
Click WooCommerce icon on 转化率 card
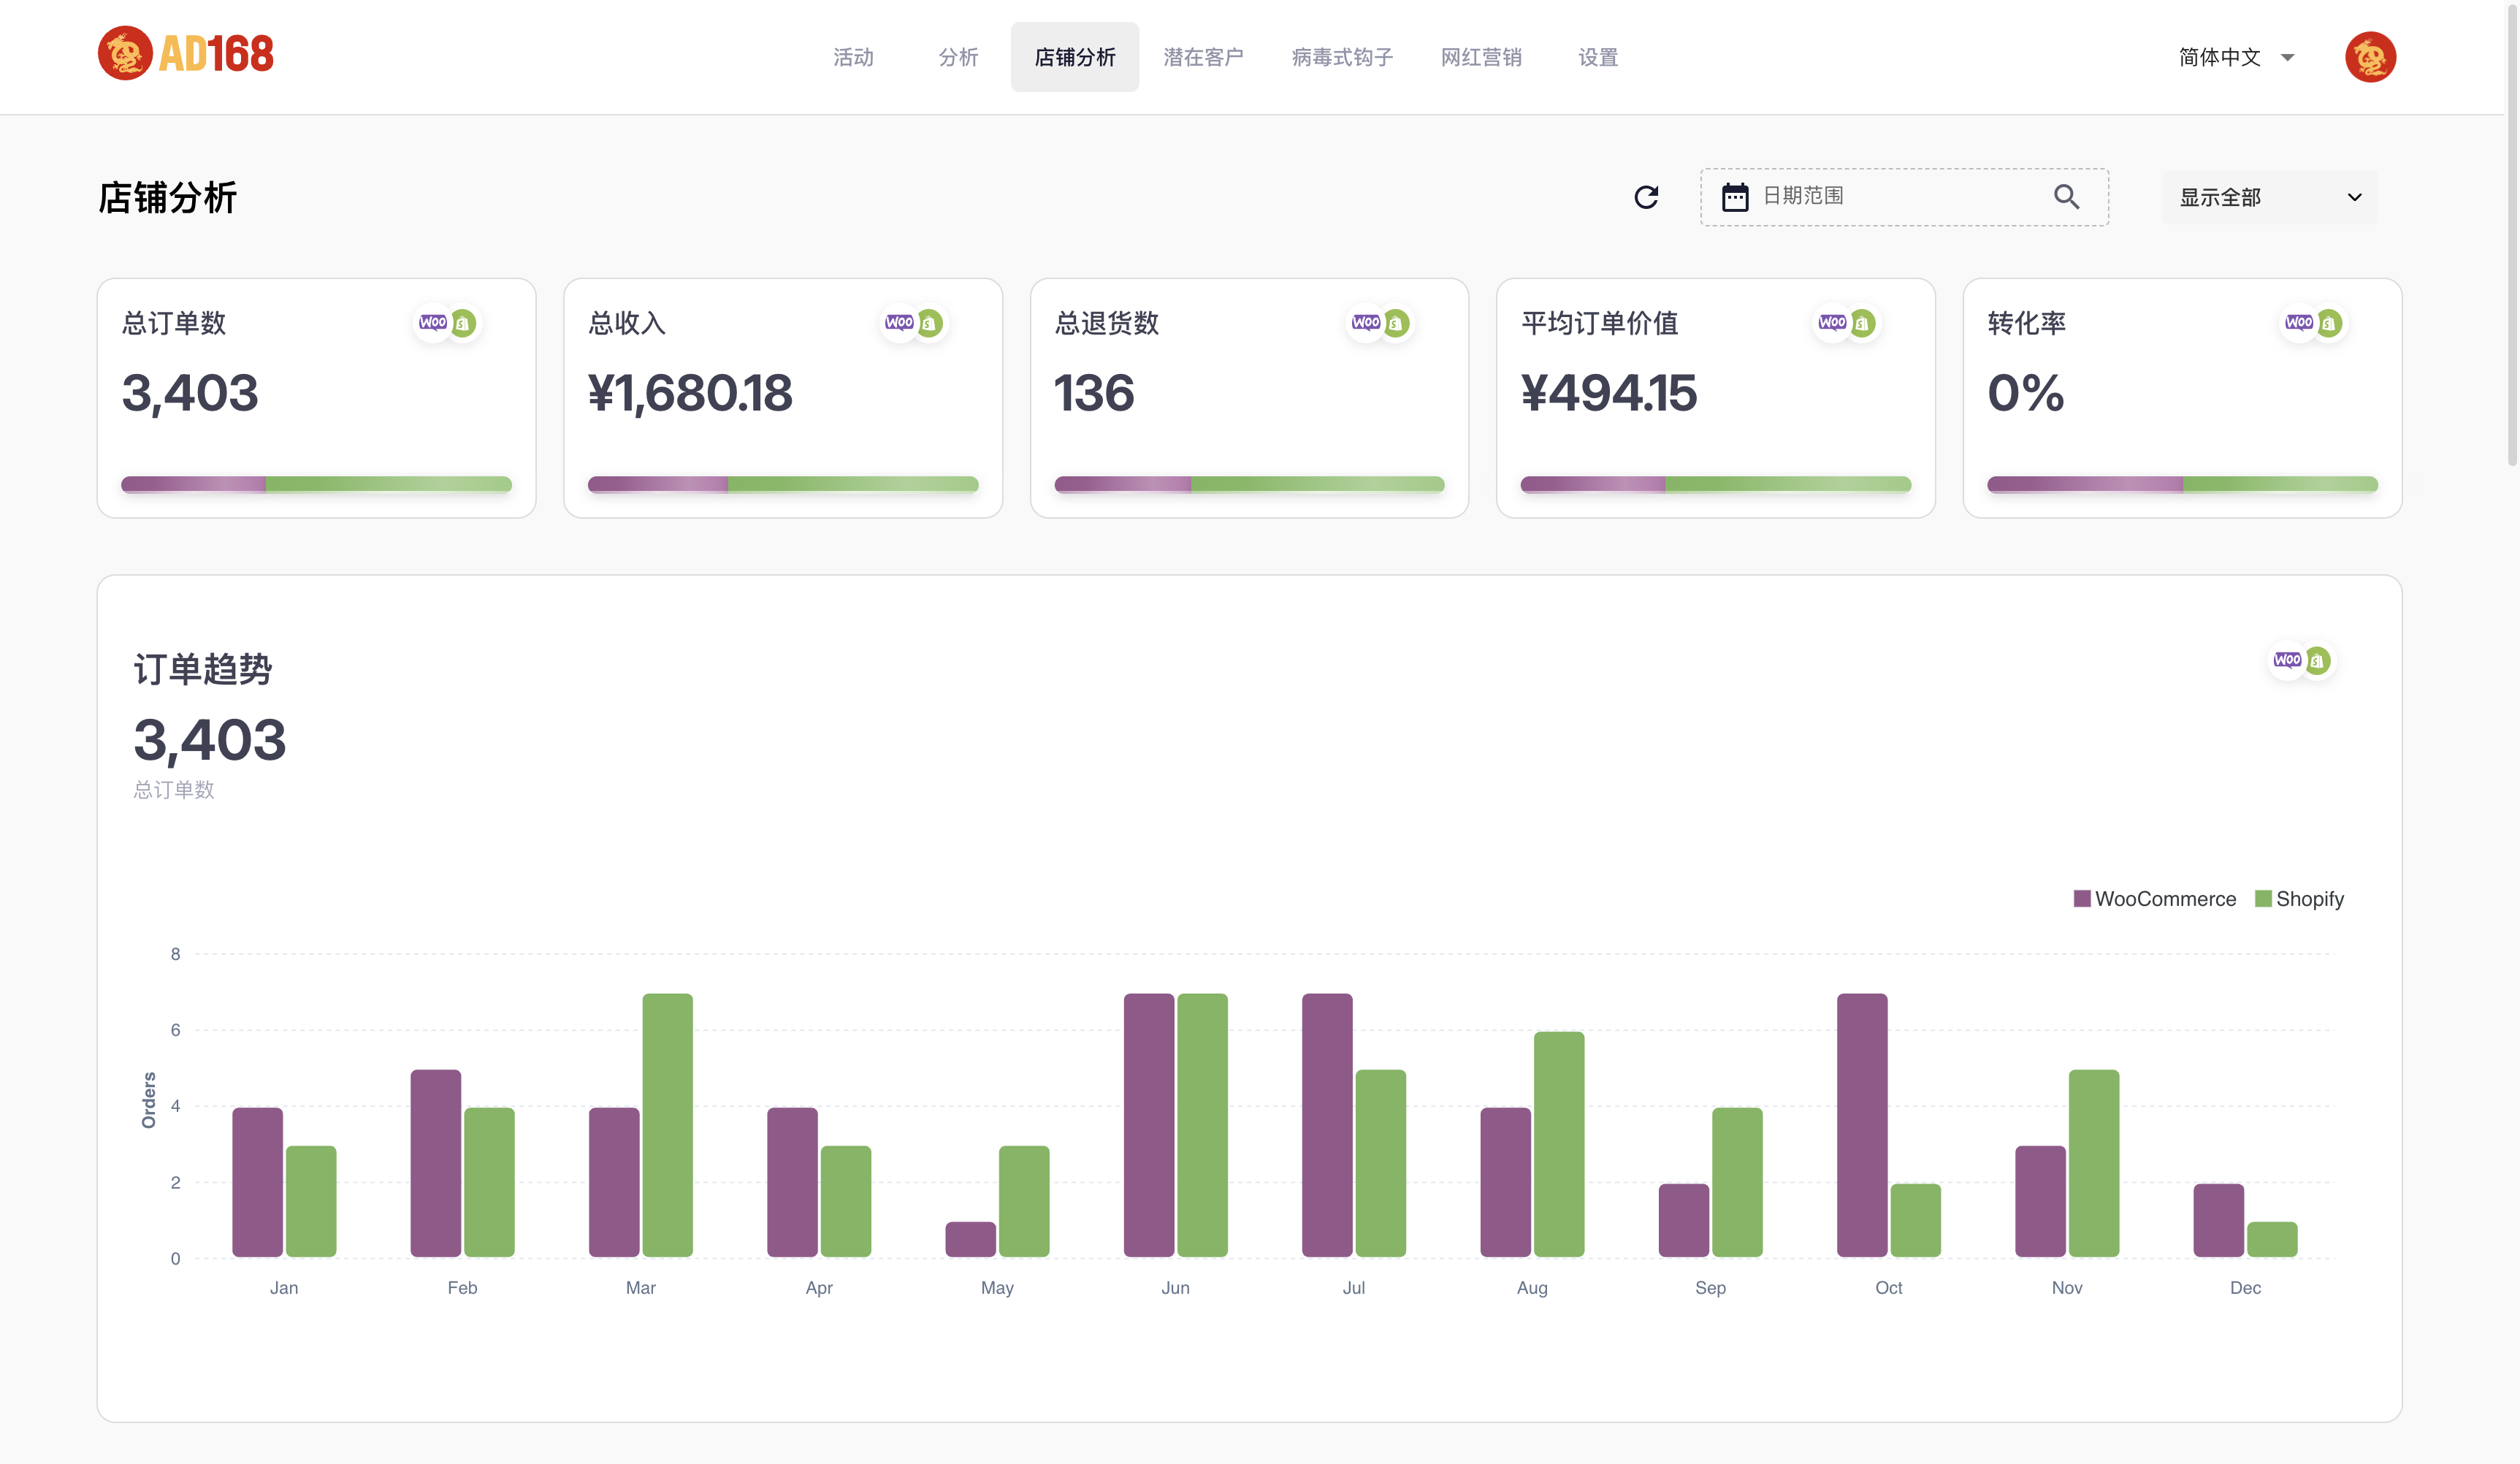click(x=2299, y=323)
